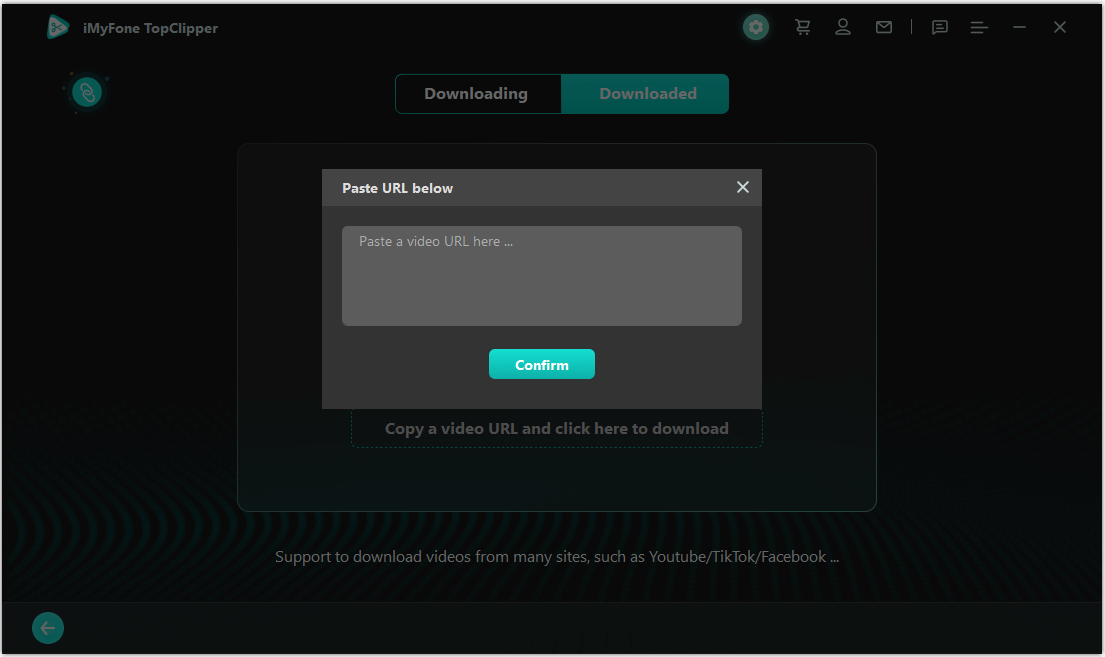Click the iMyFone TopClipper logo icon
This screenshot has height=657, width=1105.
[x=58, y=27]
